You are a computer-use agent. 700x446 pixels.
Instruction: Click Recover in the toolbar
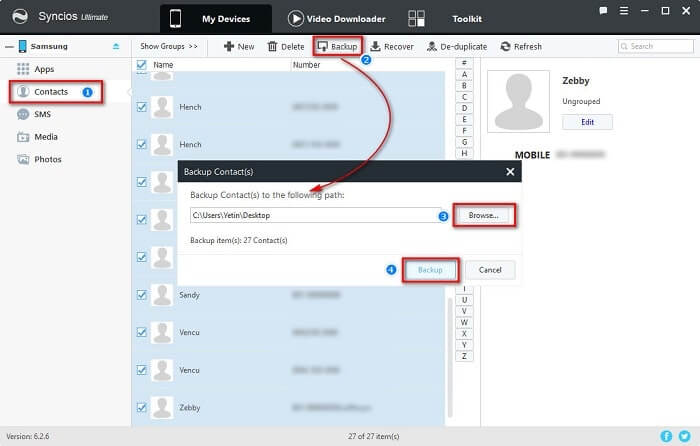(x=392, y=46)
